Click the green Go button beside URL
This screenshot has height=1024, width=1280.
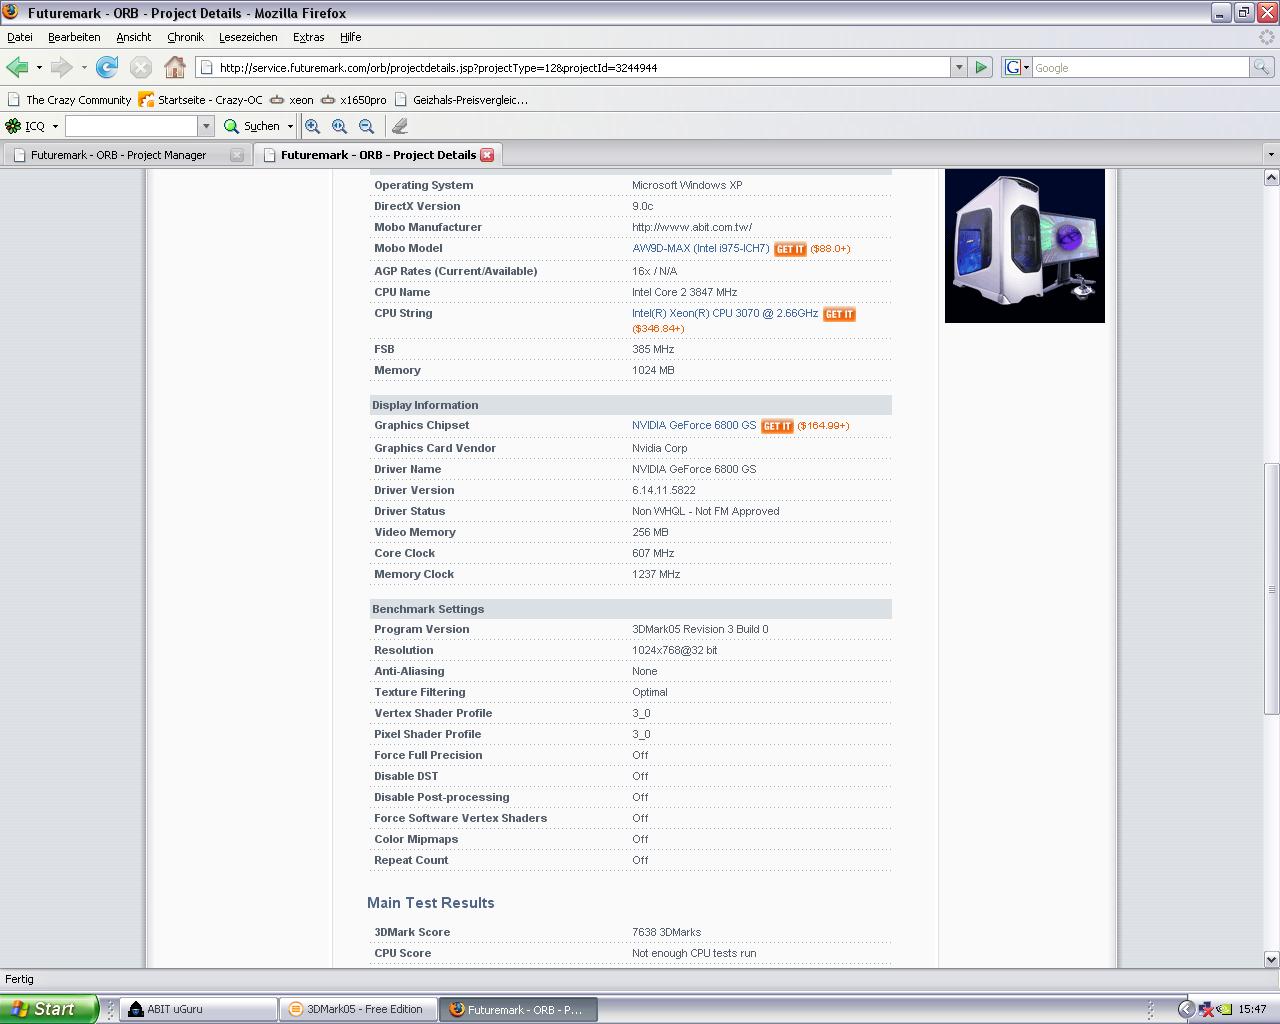point(981,67)
